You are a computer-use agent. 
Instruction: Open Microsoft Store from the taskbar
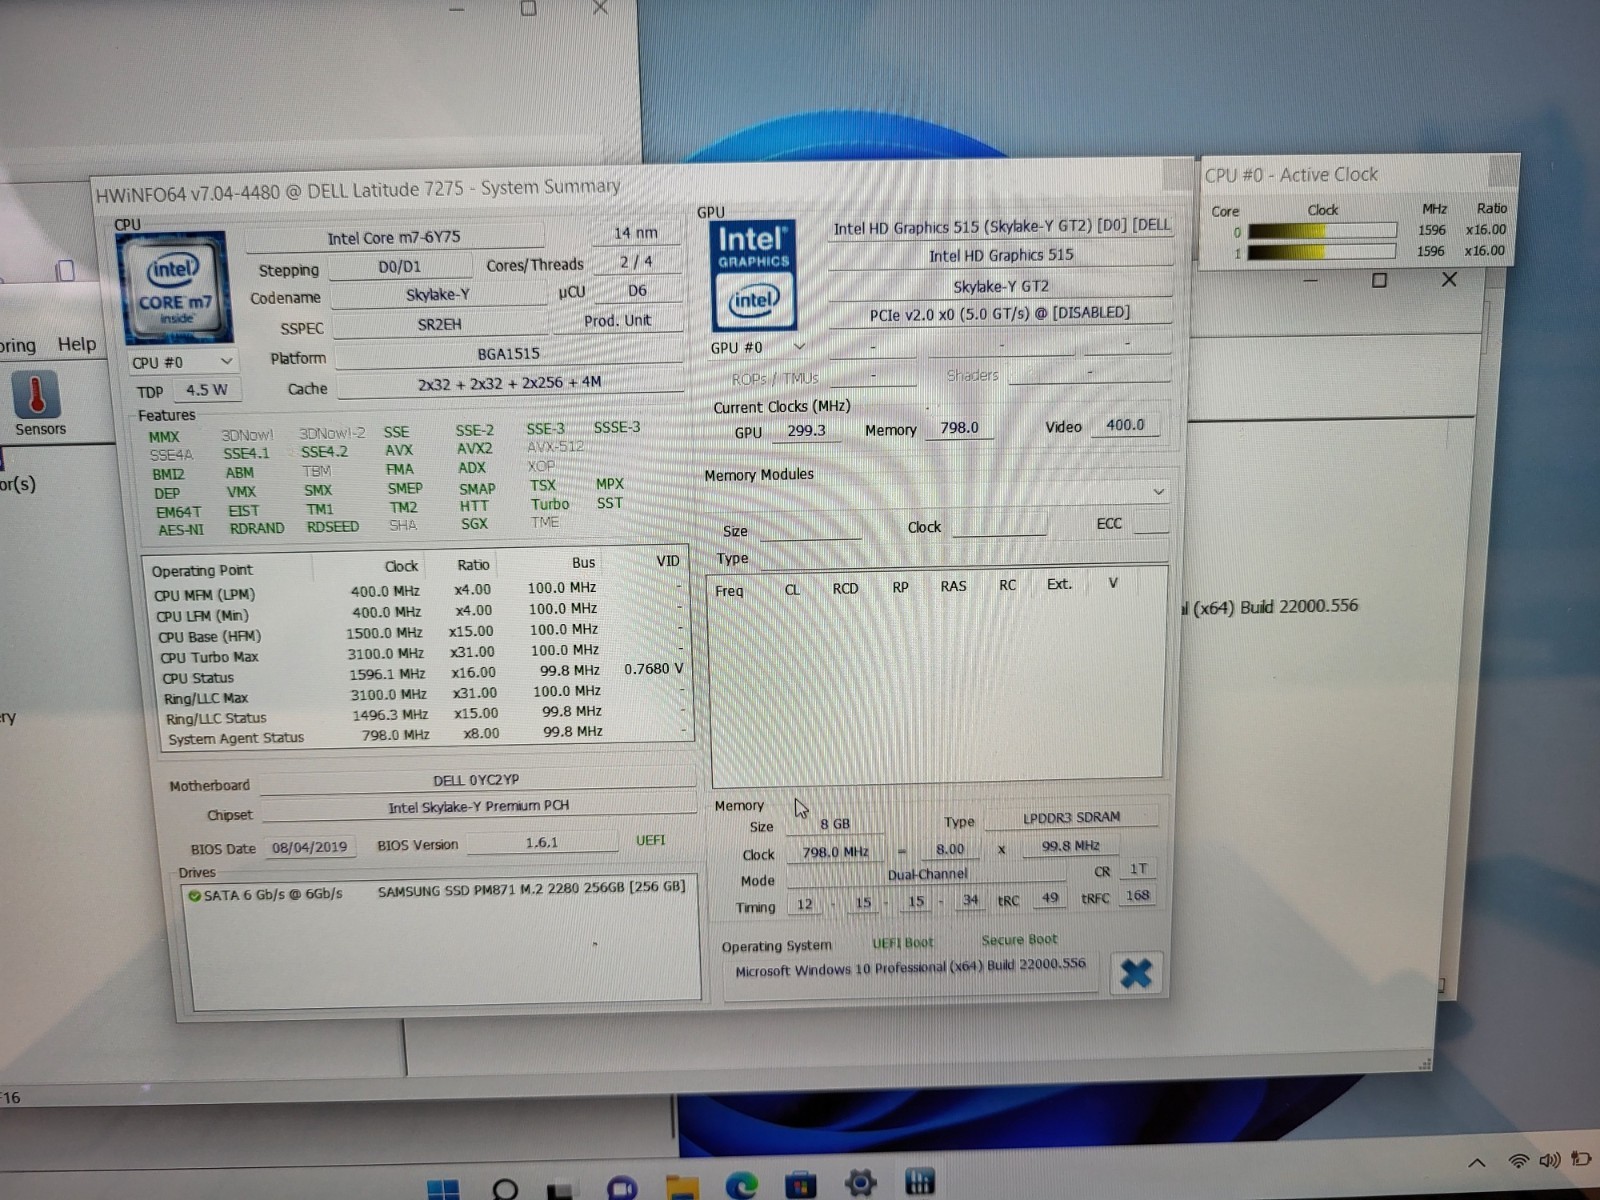click(x=799, y=1186)
